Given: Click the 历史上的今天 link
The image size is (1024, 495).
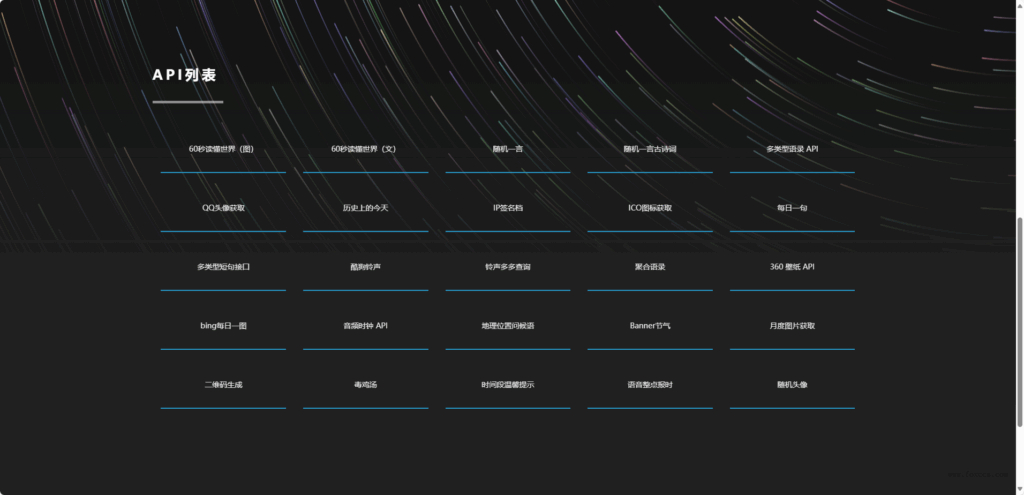Looking at the screenshot, I should pyautogui.click(x=365, y=208).
